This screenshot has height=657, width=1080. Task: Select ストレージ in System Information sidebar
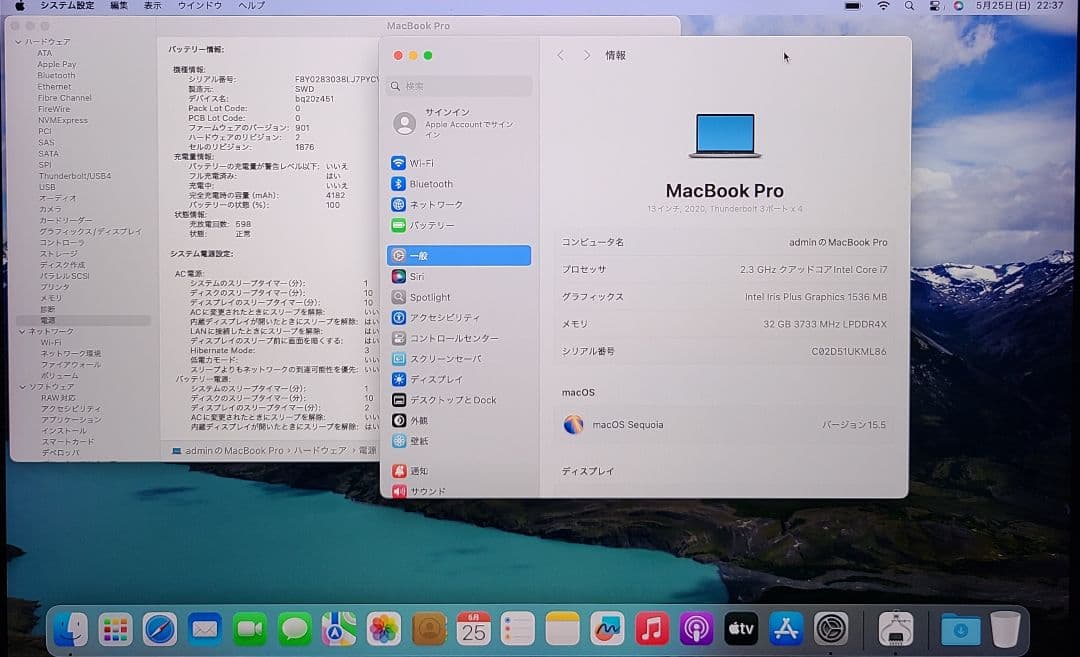pos(59,254)
